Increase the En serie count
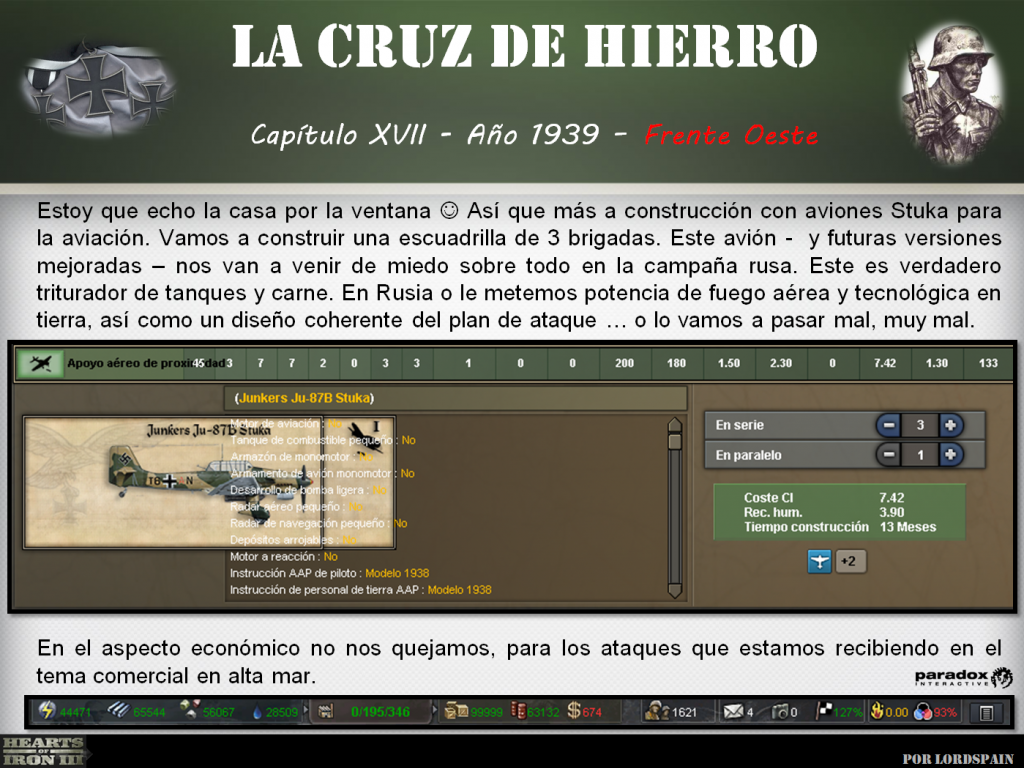The height and width of the screenshot is (768, 1024). [x=951, y=425]
